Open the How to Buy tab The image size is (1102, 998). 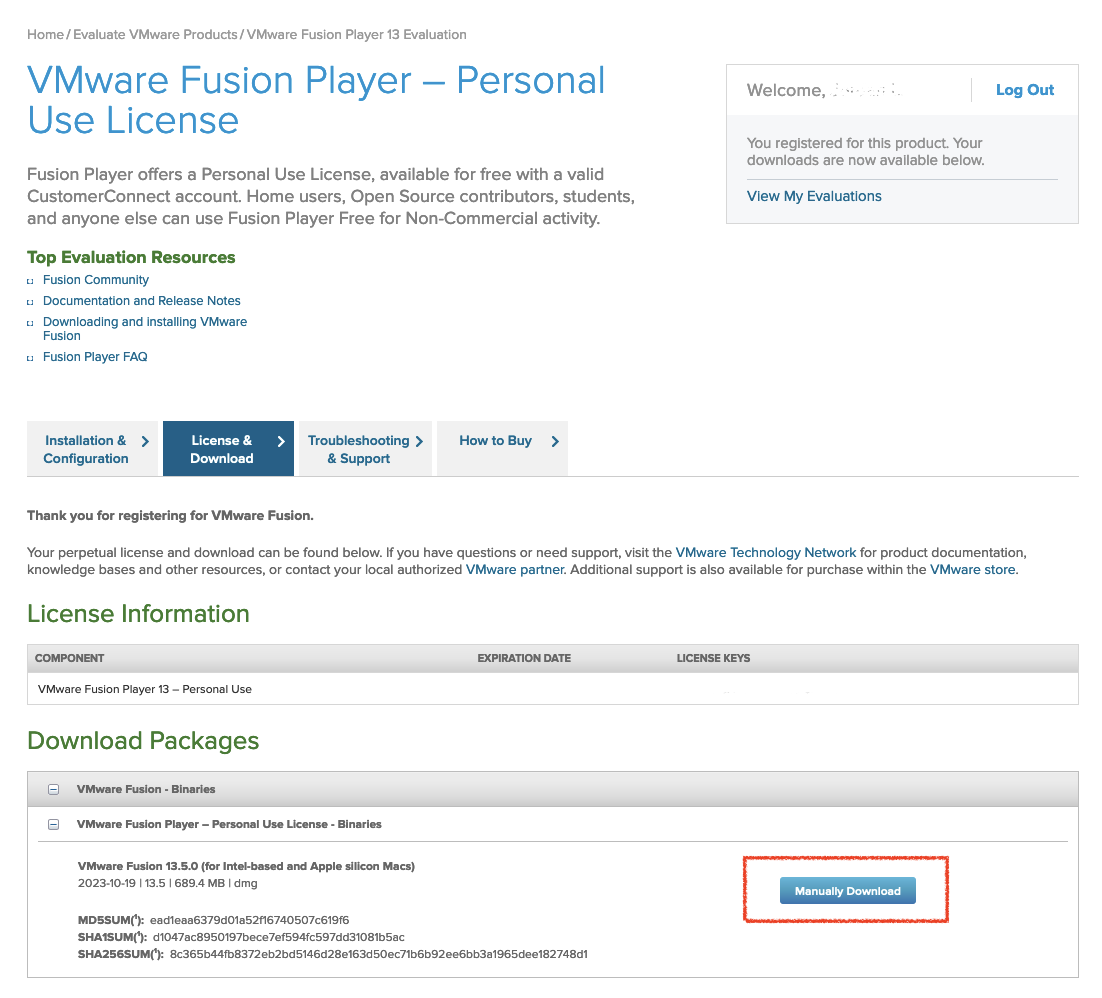(495, 441)
